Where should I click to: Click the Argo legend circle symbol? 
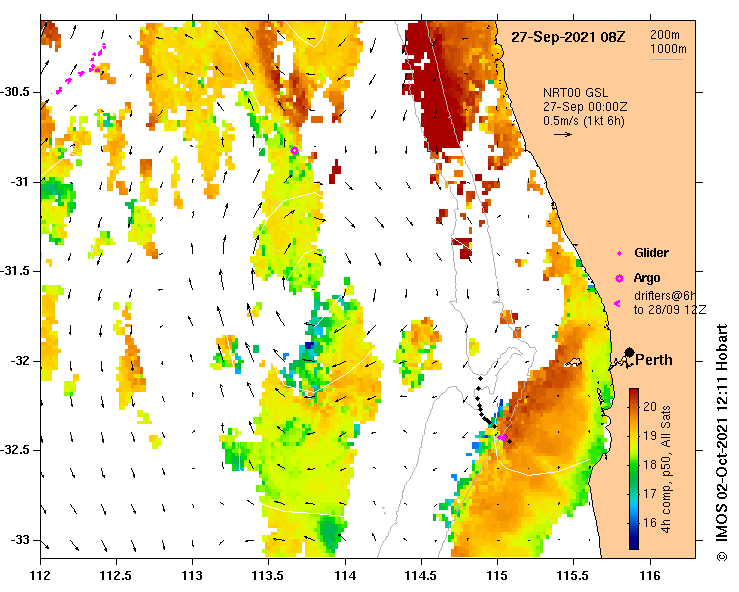pyautogui.click(x=619, y=278)
